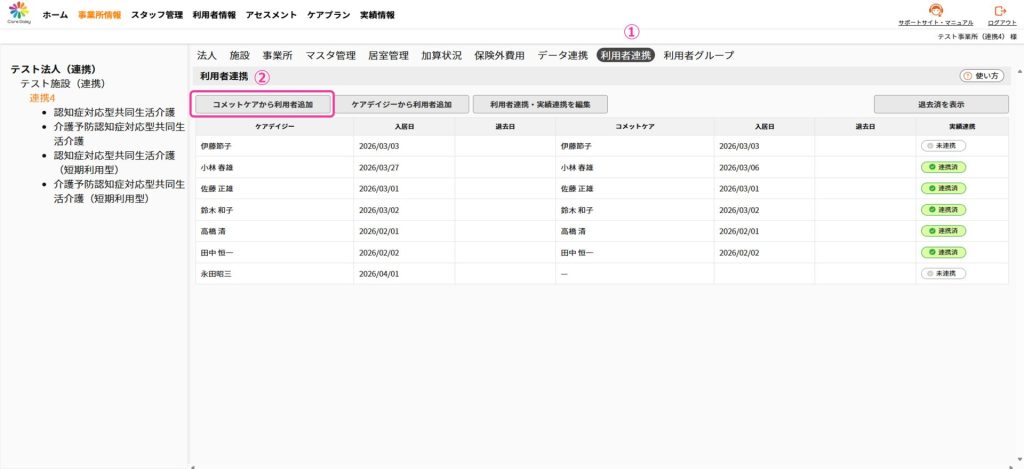Switch to the 利用者グループ tab
The width and height of the screenshot is (1024, 469).
click(699, 56)
